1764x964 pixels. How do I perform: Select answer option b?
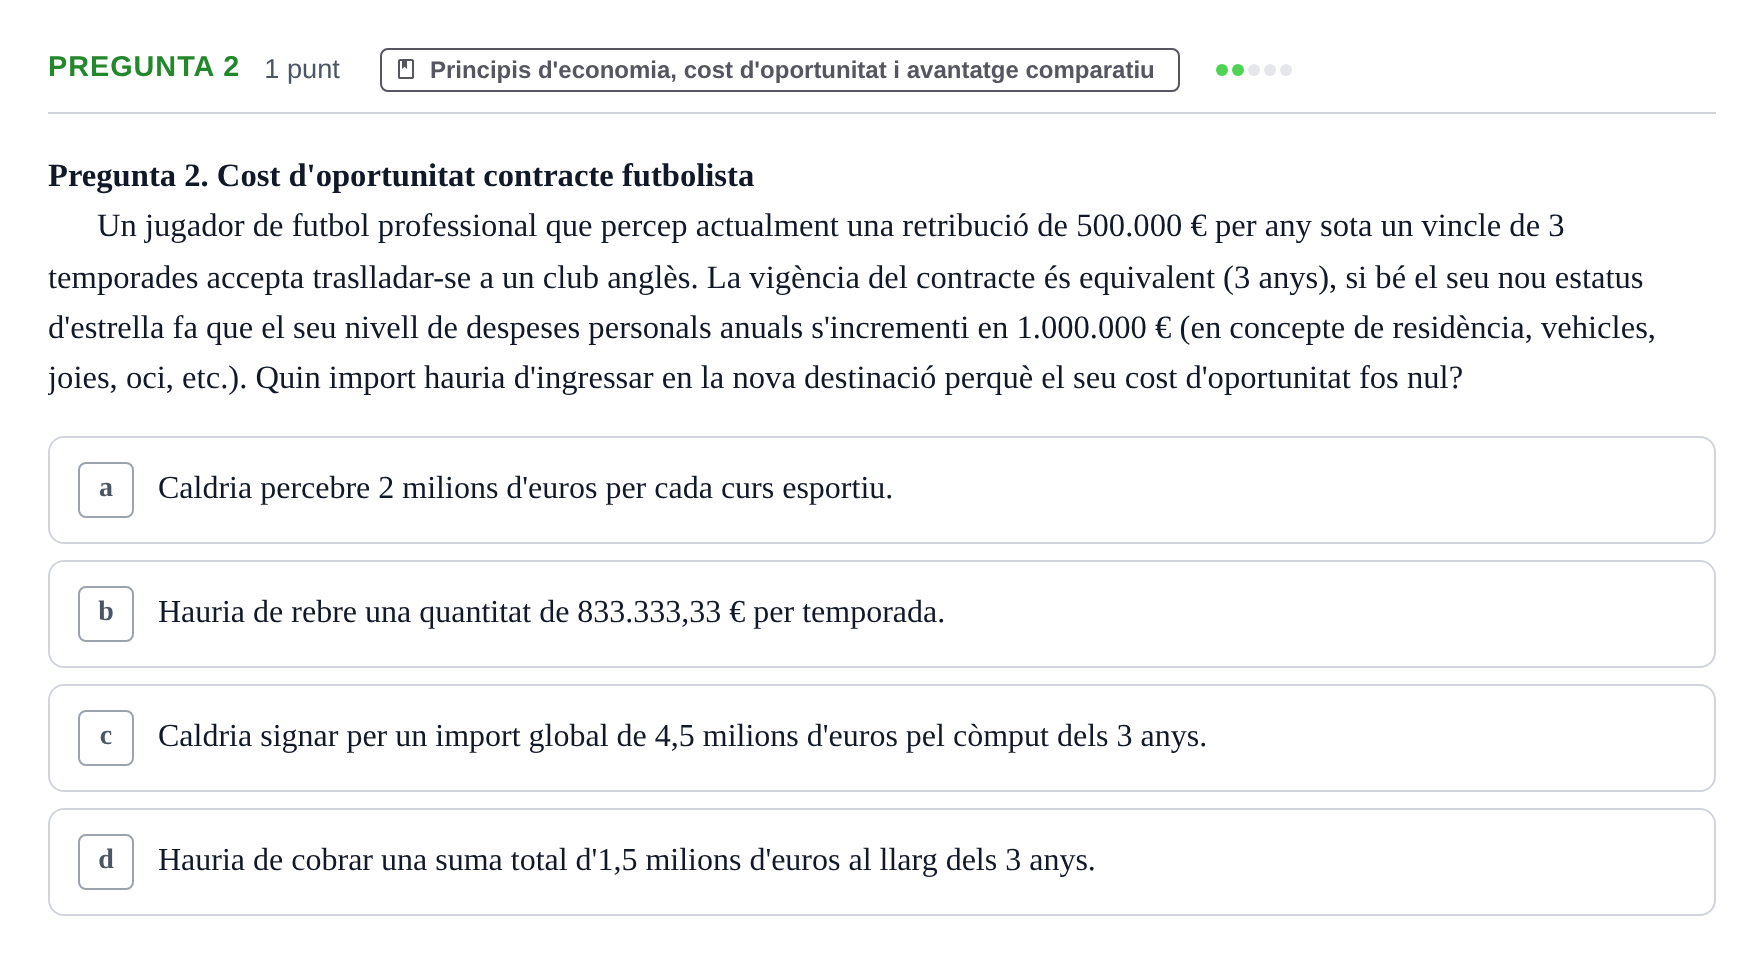[881, 614]
